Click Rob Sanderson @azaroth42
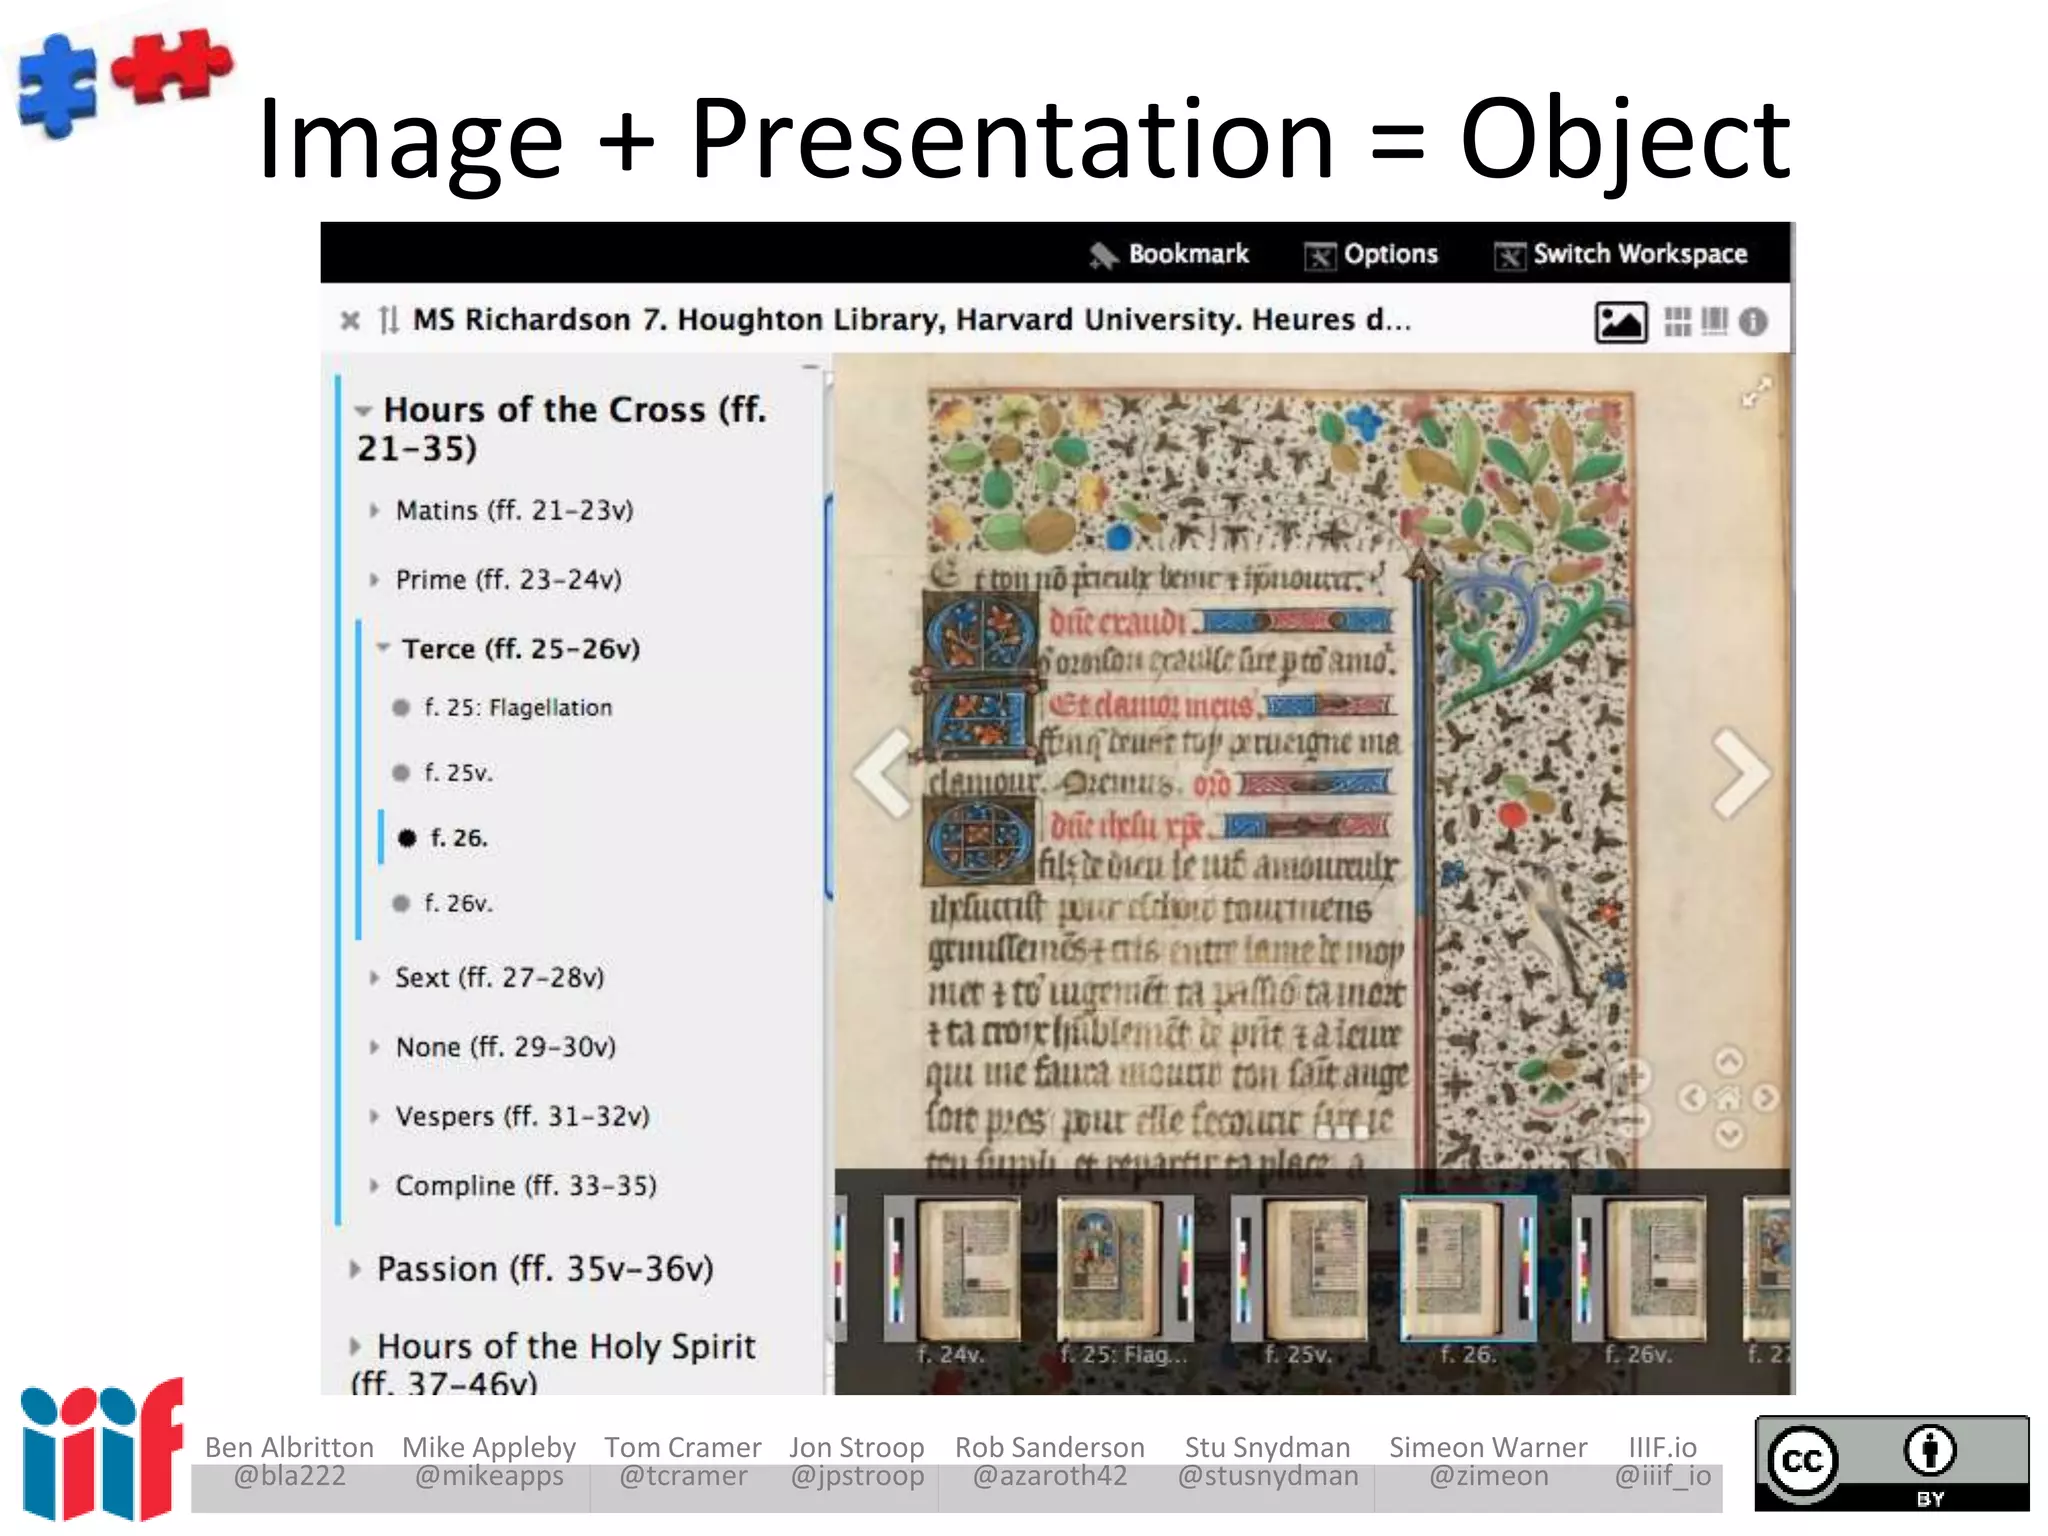 1050,1461
